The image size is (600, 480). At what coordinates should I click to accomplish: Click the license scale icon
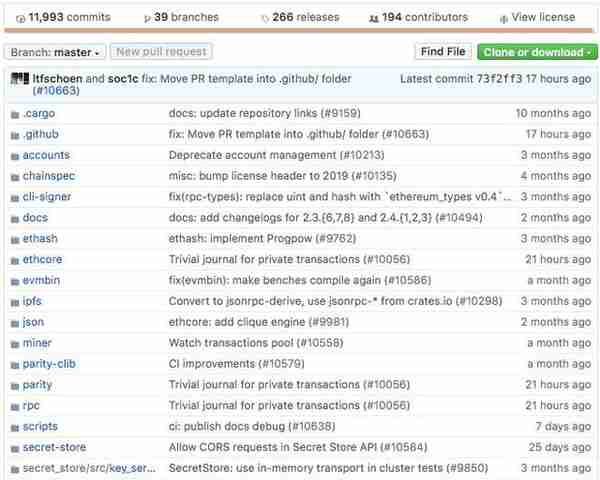[504, 18]
